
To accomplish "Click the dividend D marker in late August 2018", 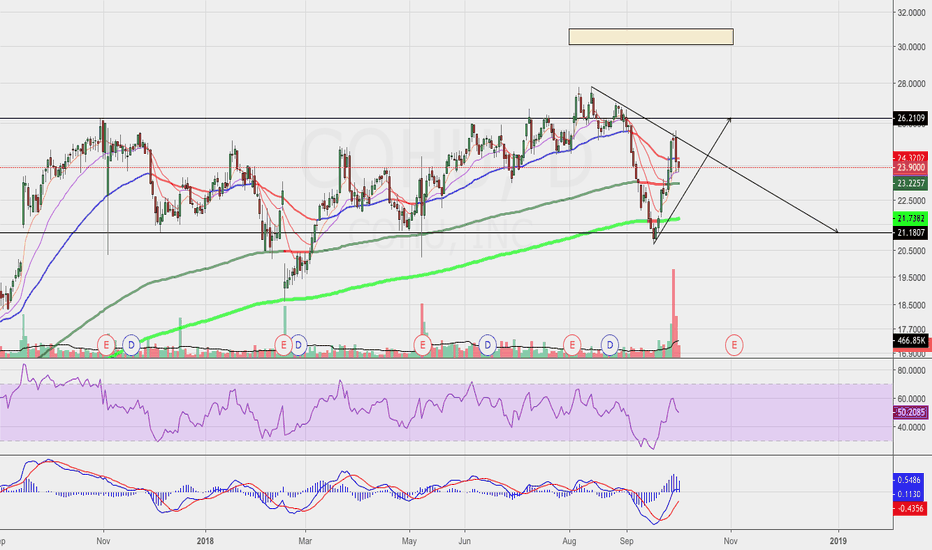I will [x=610, y=345].
